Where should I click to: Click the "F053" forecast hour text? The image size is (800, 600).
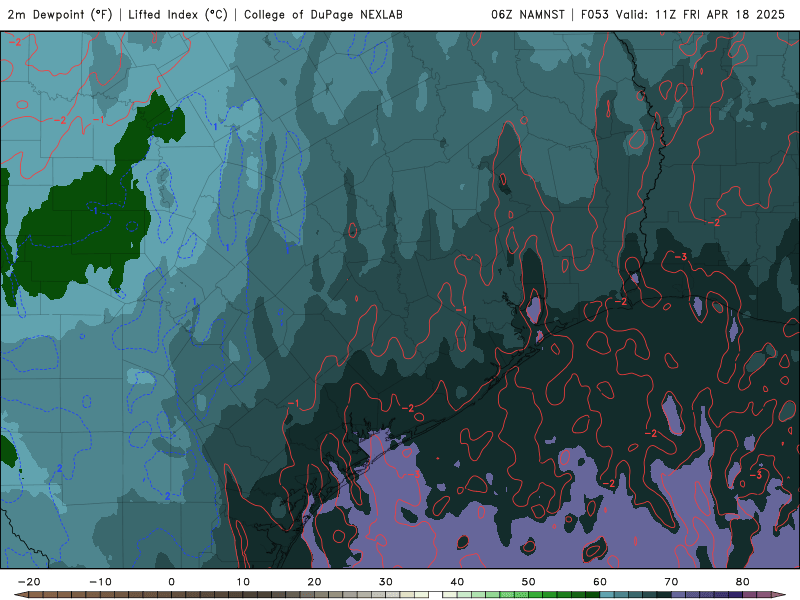(x=595, y=14)
